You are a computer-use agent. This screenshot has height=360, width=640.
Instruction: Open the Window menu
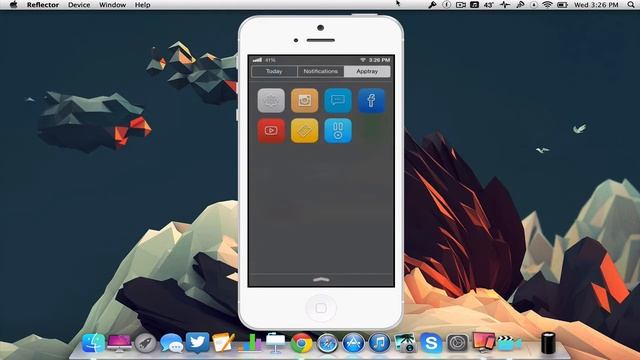coord(113,5)
